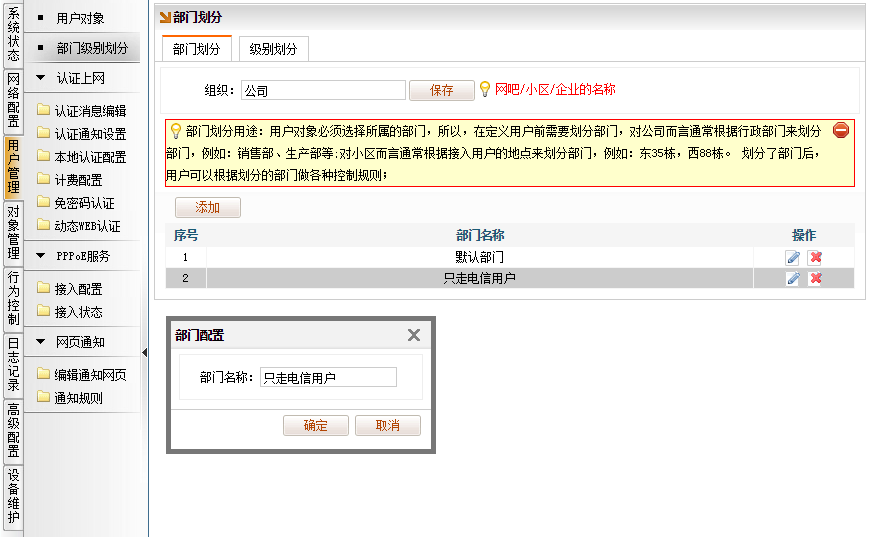Open the 网络配置 vertical tab
This screenshot has width=869, height=537.
(x=13, y=100)
